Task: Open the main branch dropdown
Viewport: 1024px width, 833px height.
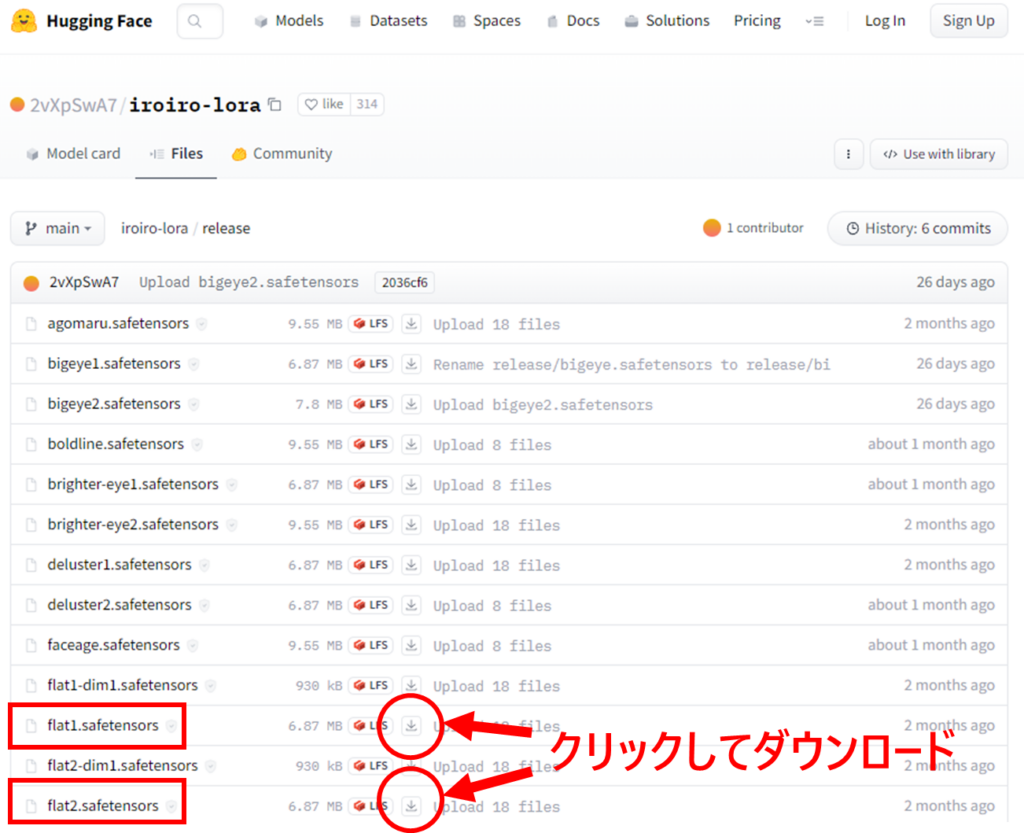Action: coord(58,228)
